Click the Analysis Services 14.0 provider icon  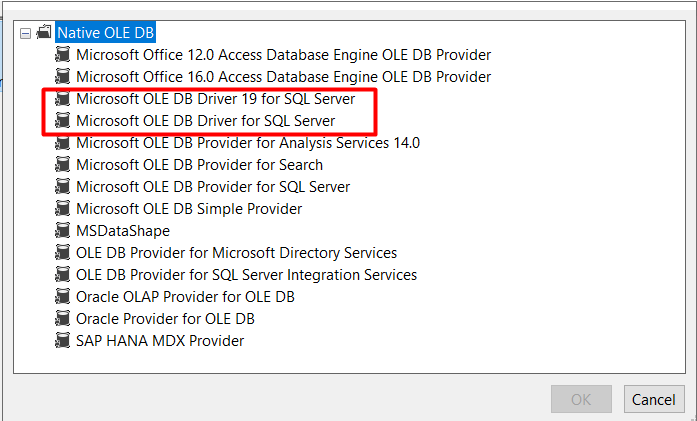pyautogui.click(x=64, y=143)
